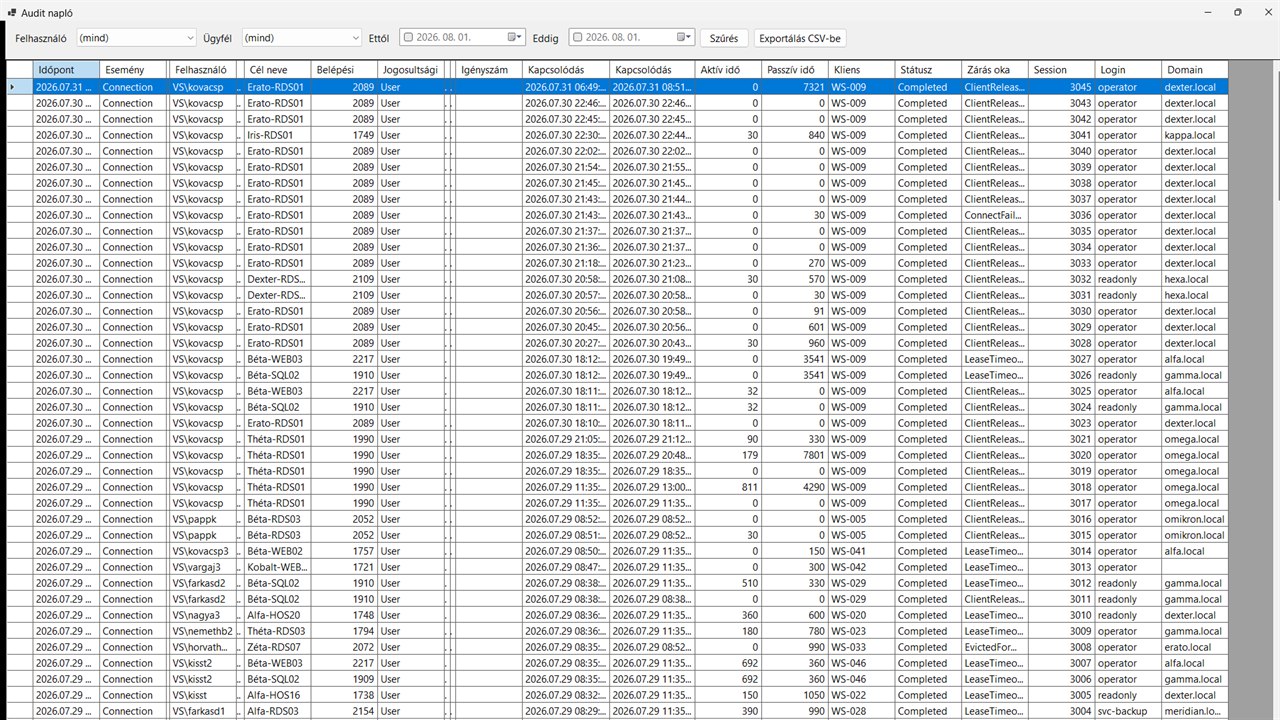The width and height of the screenshot is (1280, 720).
Task: Click svc-backup login cell
Action: tap(1128, 711)
